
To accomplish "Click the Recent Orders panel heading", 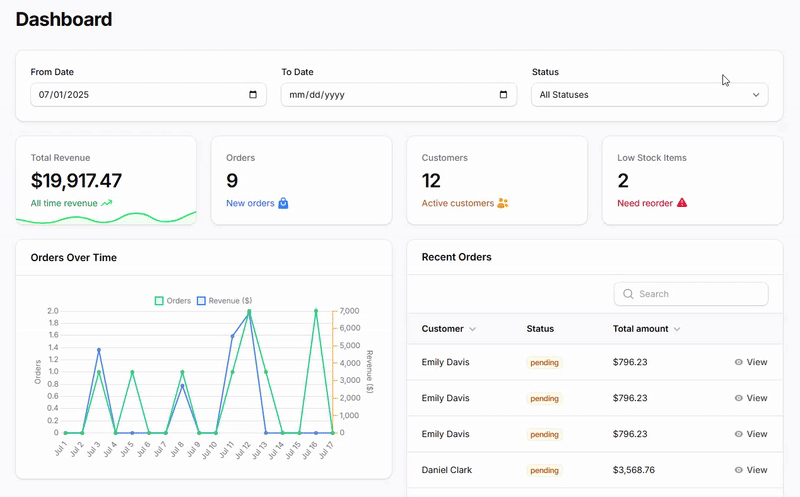I will click(456, 257).
